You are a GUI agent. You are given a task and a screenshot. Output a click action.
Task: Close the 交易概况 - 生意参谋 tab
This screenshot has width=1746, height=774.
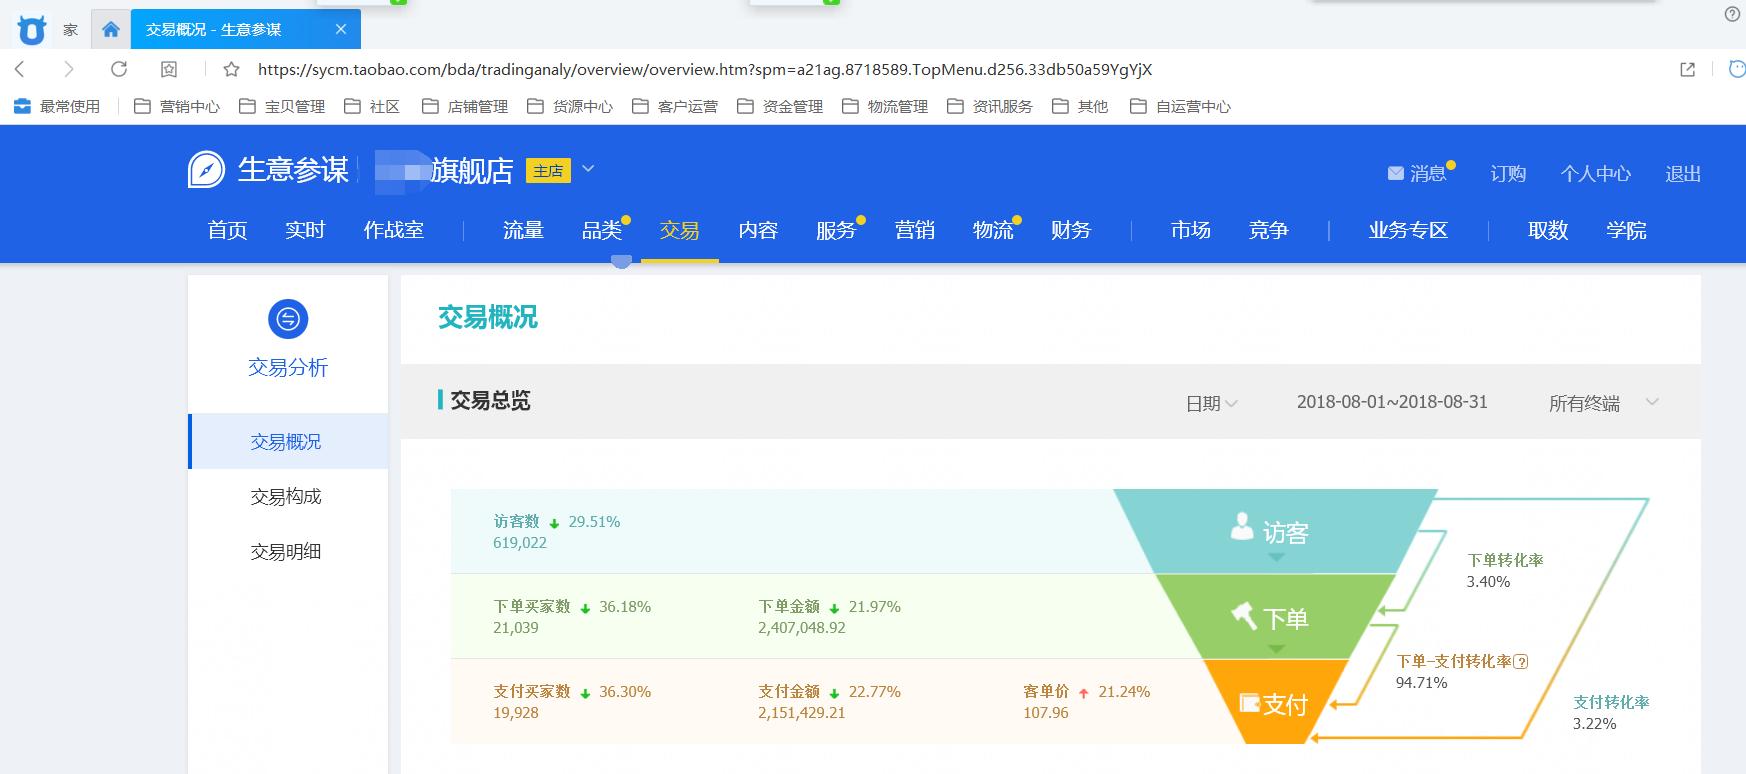[x=341, y=29]
